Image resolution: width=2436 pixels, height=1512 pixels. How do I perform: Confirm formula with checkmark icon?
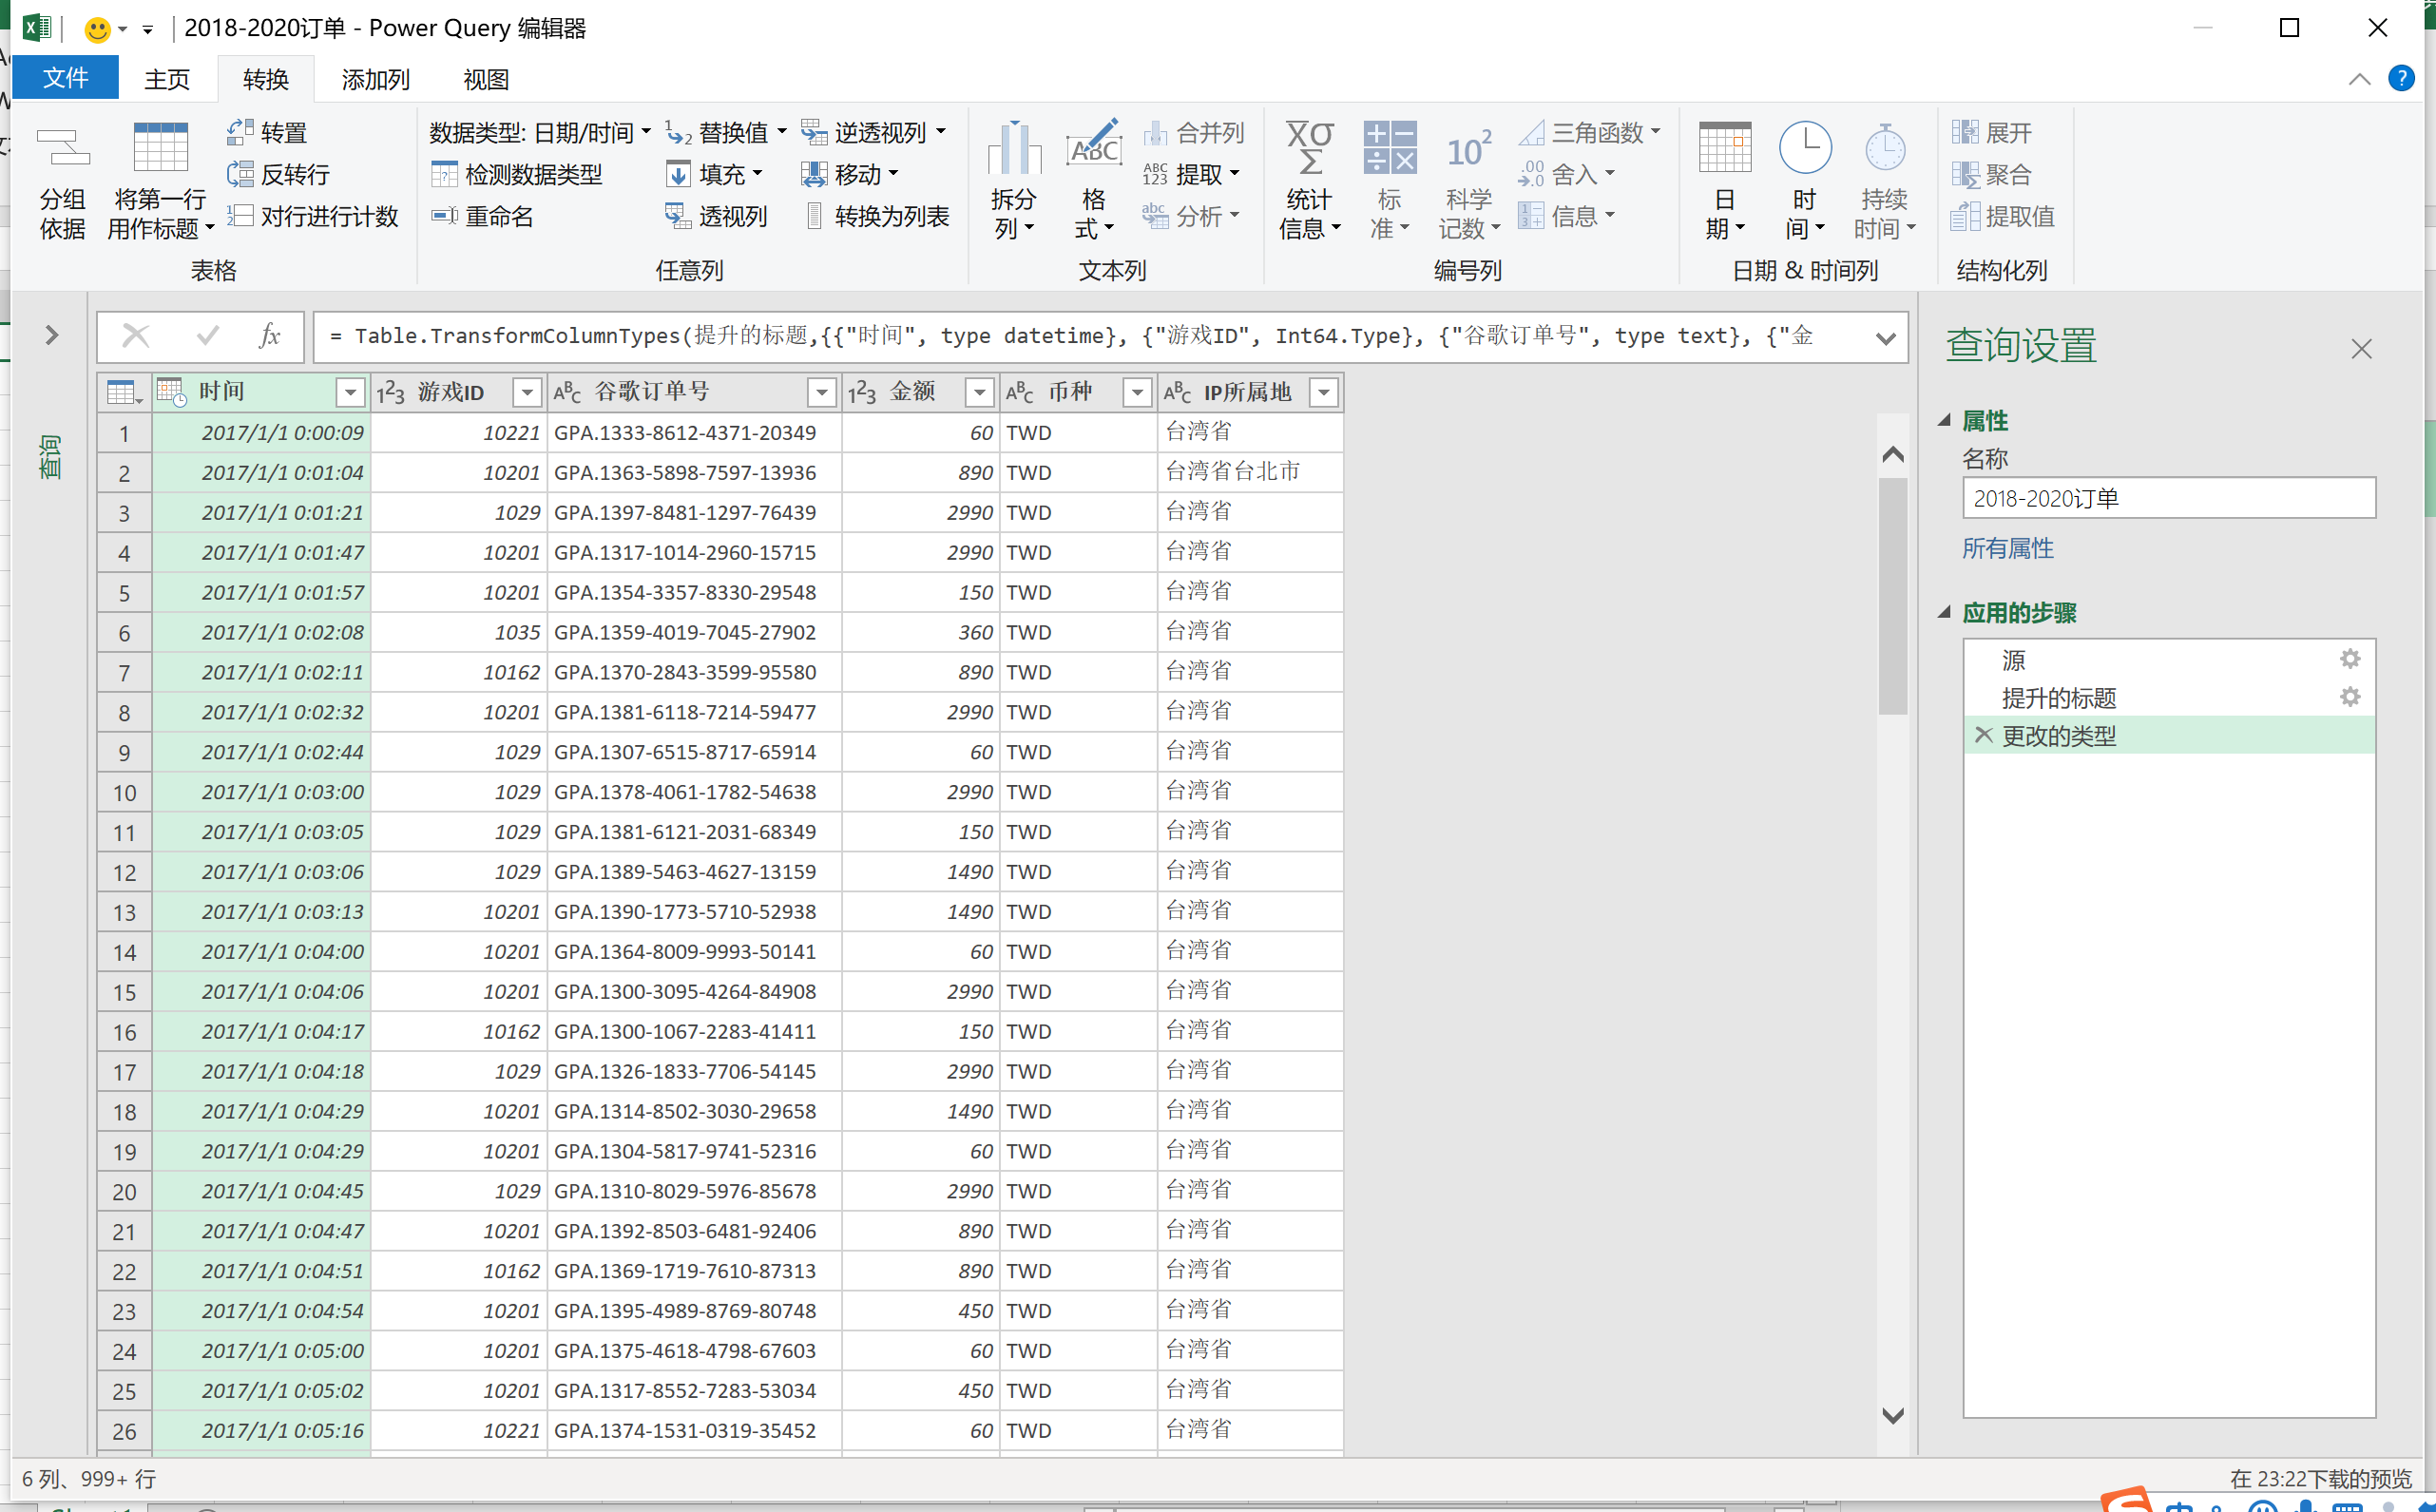pyautogui.click(x=208, y=336)
